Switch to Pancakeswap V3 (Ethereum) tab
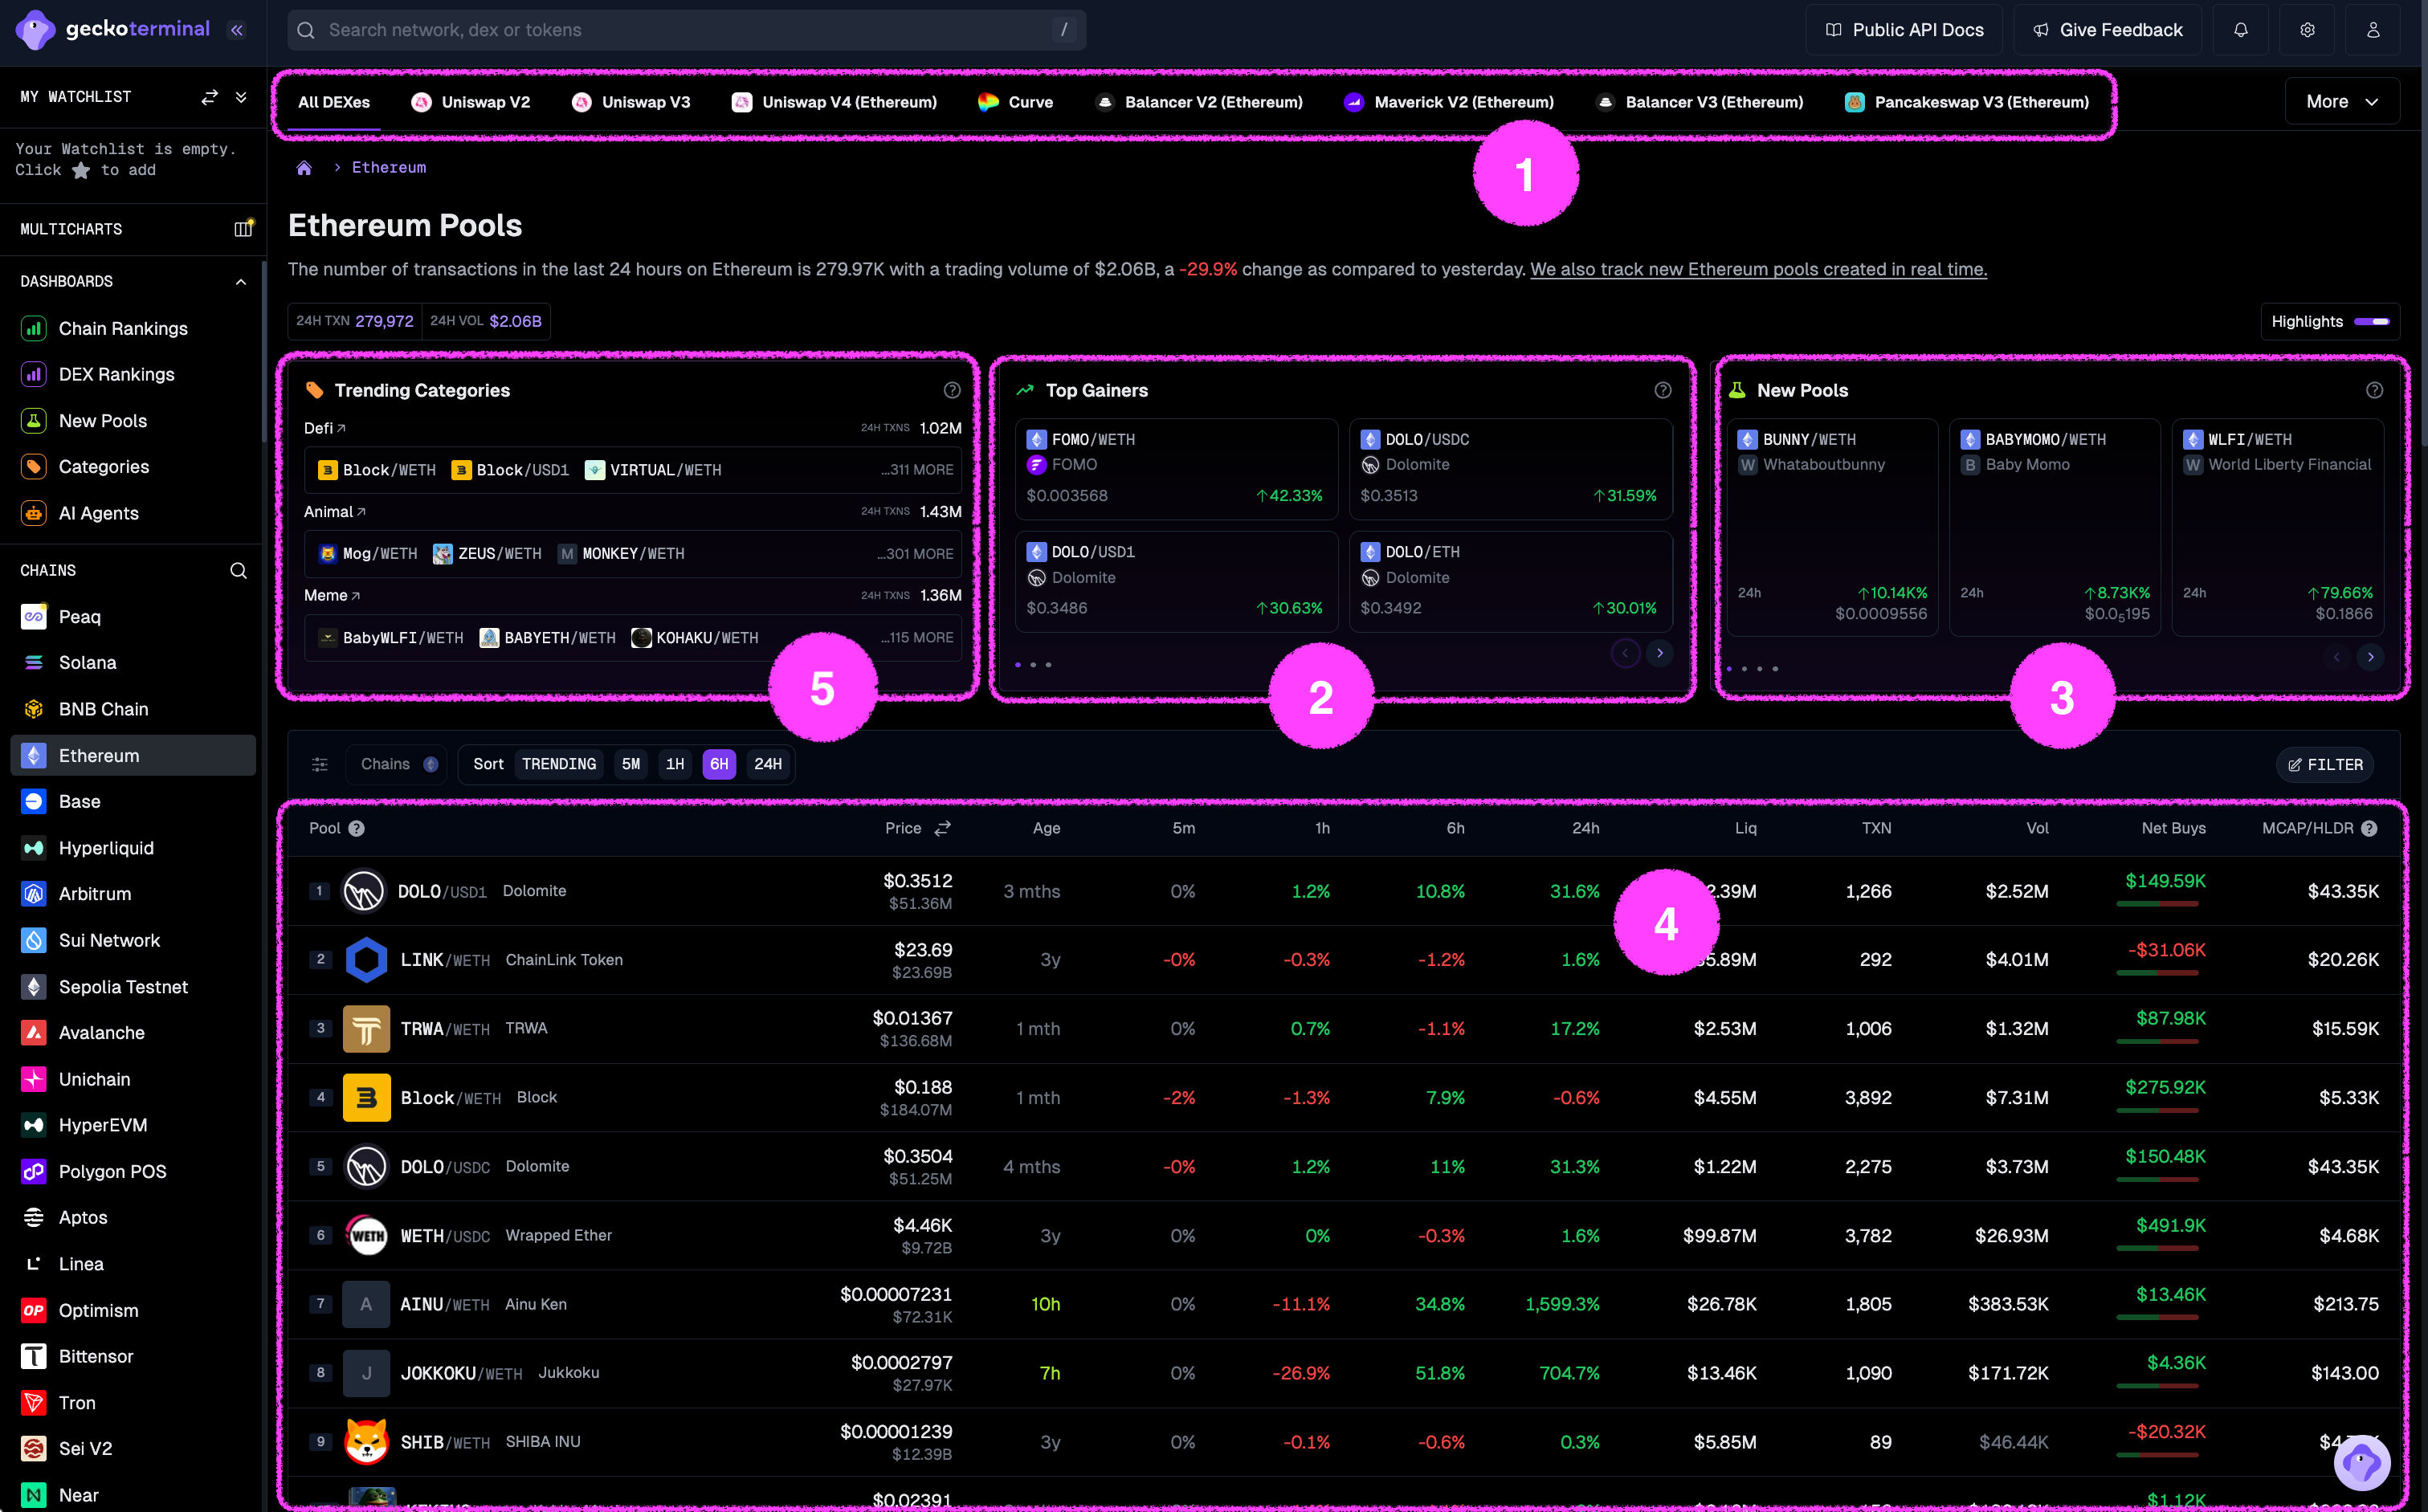The image size is (2428, 1512). pyautogui.click(x=1967, y=102)
